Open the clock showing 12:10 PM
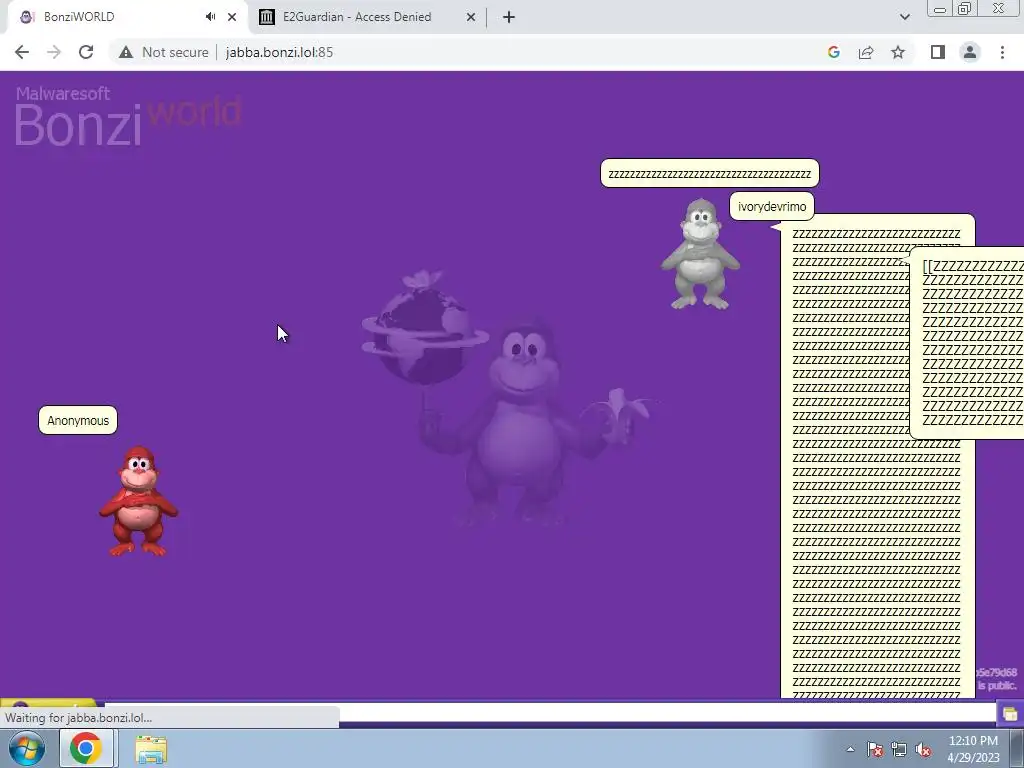The height and width of the screenshot is (768, 1024). (973, 749)
